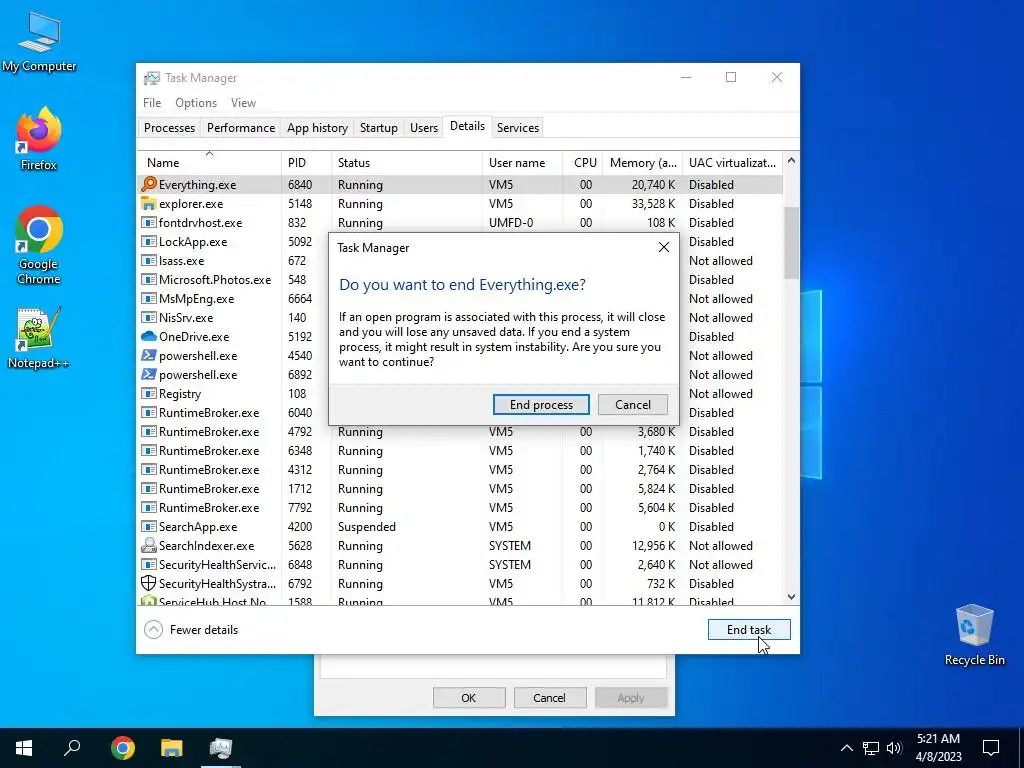Viewport: 1024px width, 768px height.
Task: Switch to the App history tab
Action: [x=317, y=128]
